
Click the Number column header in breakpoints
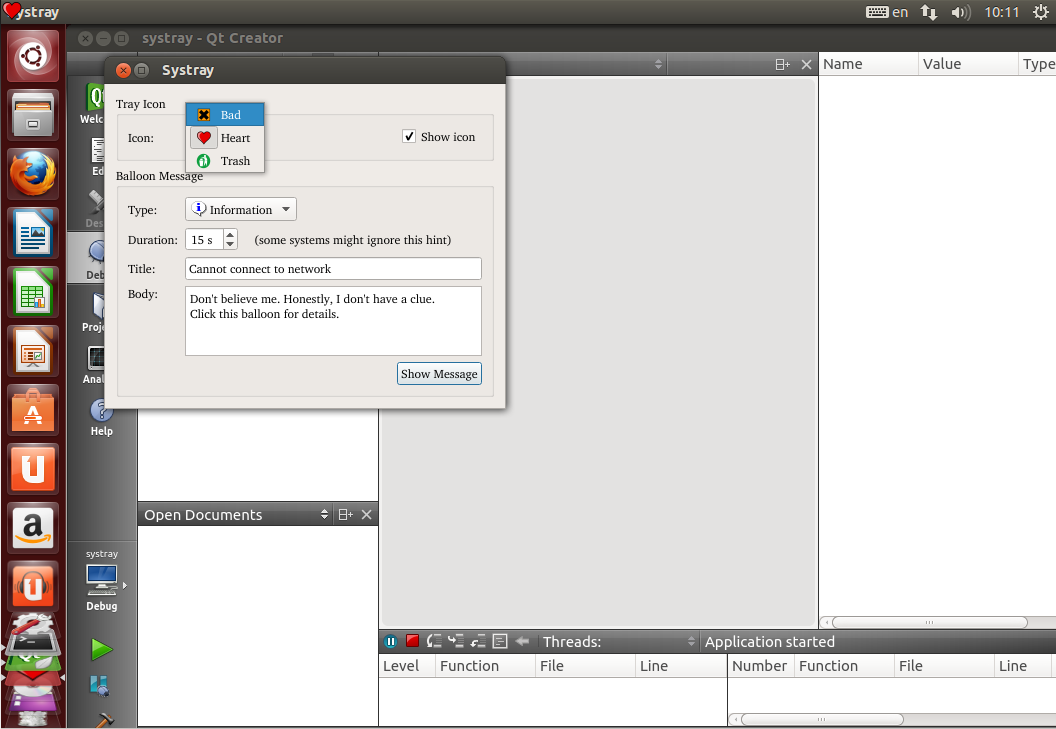760,666
